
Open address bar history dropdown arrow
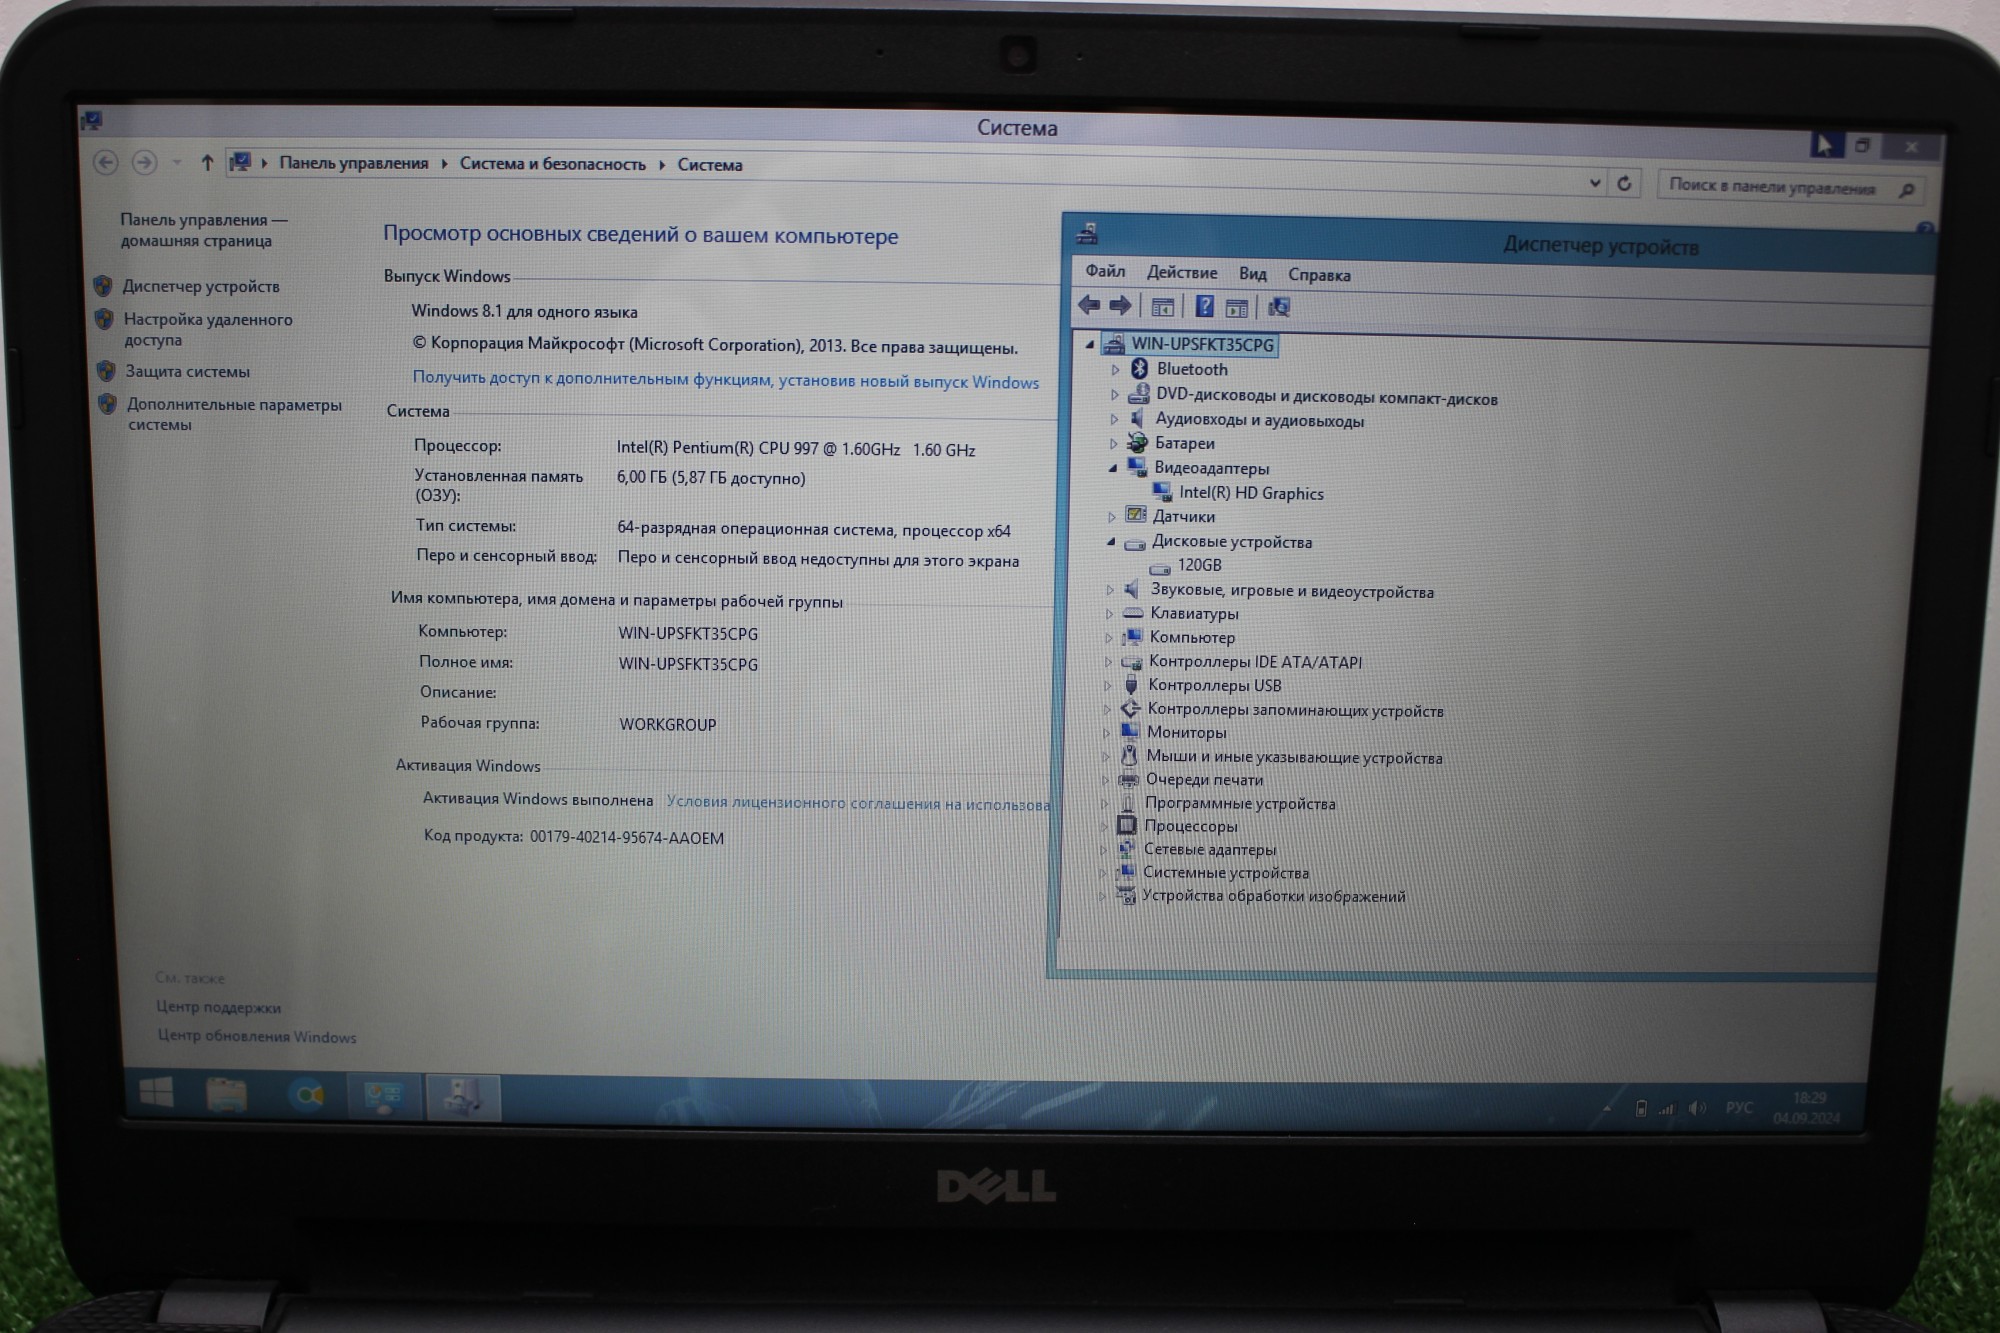[x=1594, y=183]
